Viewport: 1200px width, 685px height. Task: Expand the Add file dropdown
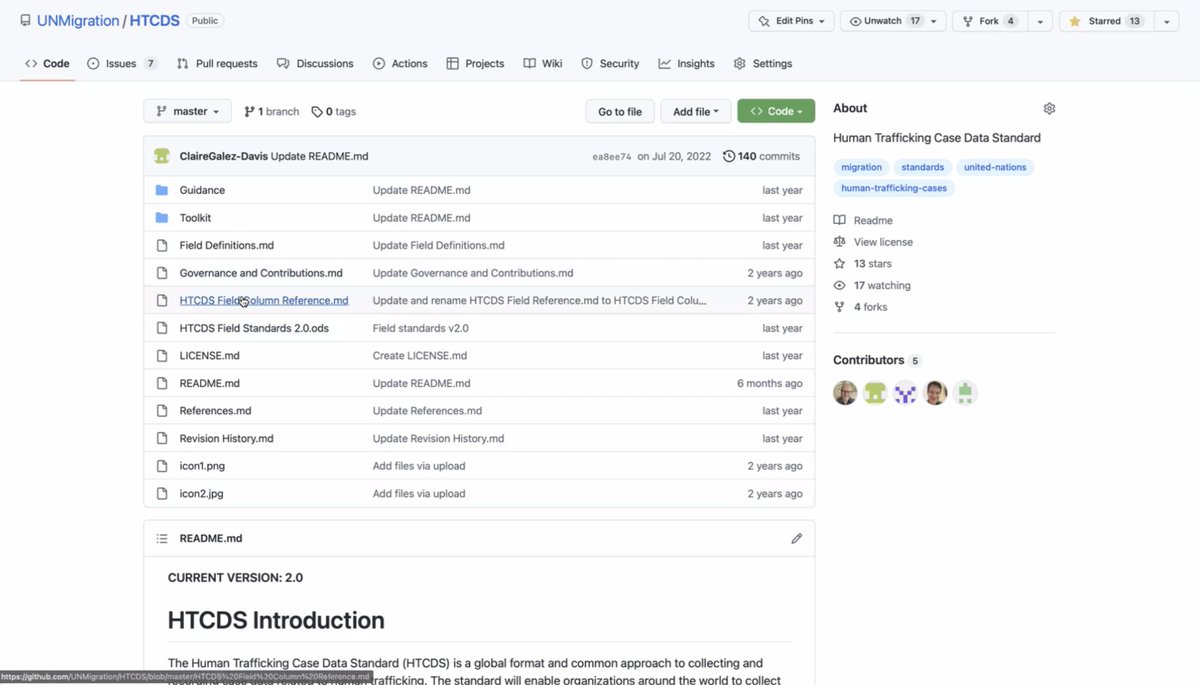[x=696, y=111]
